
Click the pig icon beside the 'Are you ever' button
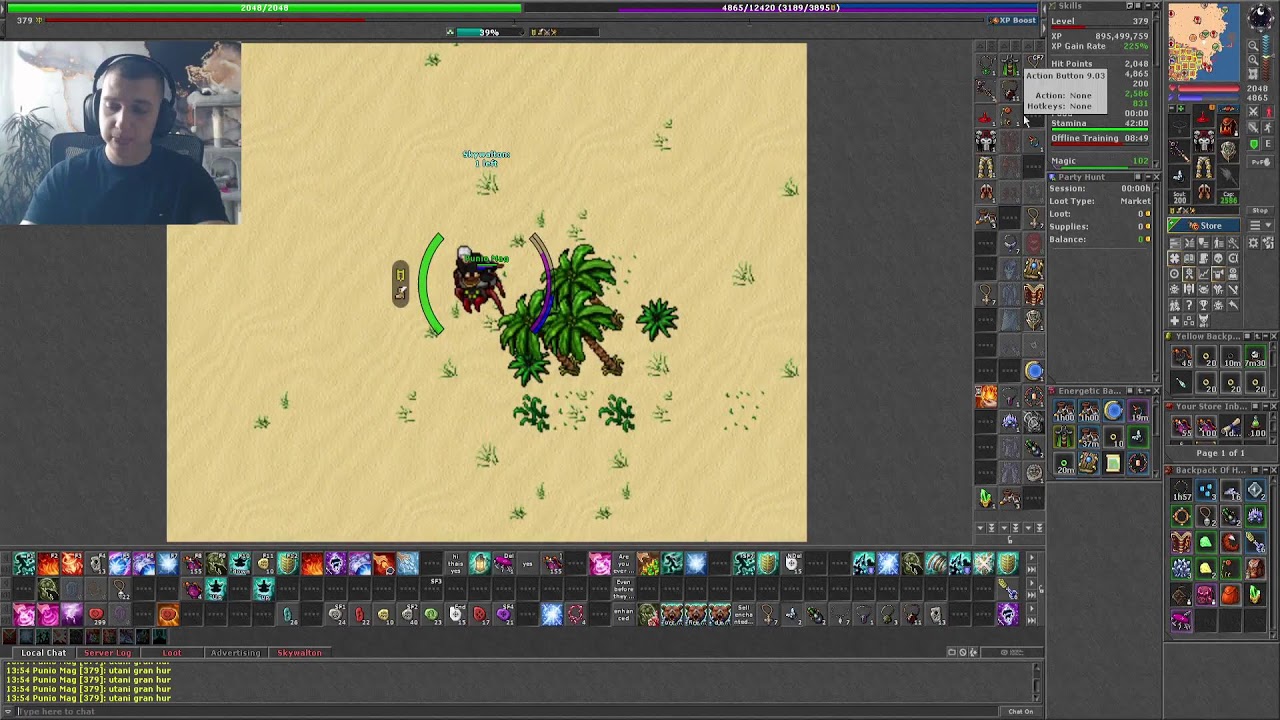click(600, 565)
